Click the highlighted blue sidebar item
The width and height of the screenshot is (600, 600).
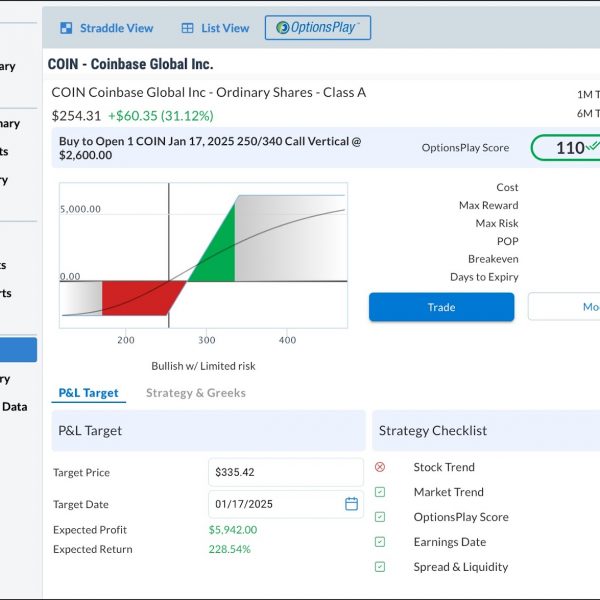coord(18,349)
